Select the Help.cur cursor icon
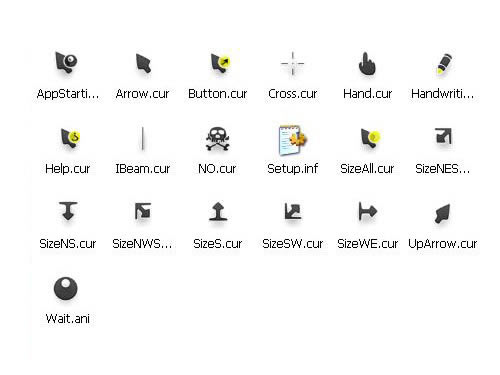The image size is (500, 375). pos(70,138)
